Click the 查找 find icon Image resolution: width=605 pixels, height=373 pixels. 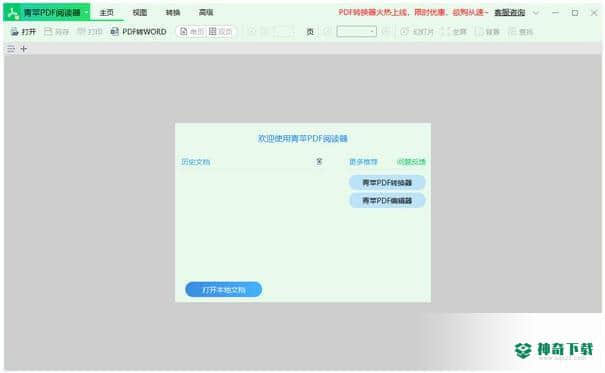(512, 32)
